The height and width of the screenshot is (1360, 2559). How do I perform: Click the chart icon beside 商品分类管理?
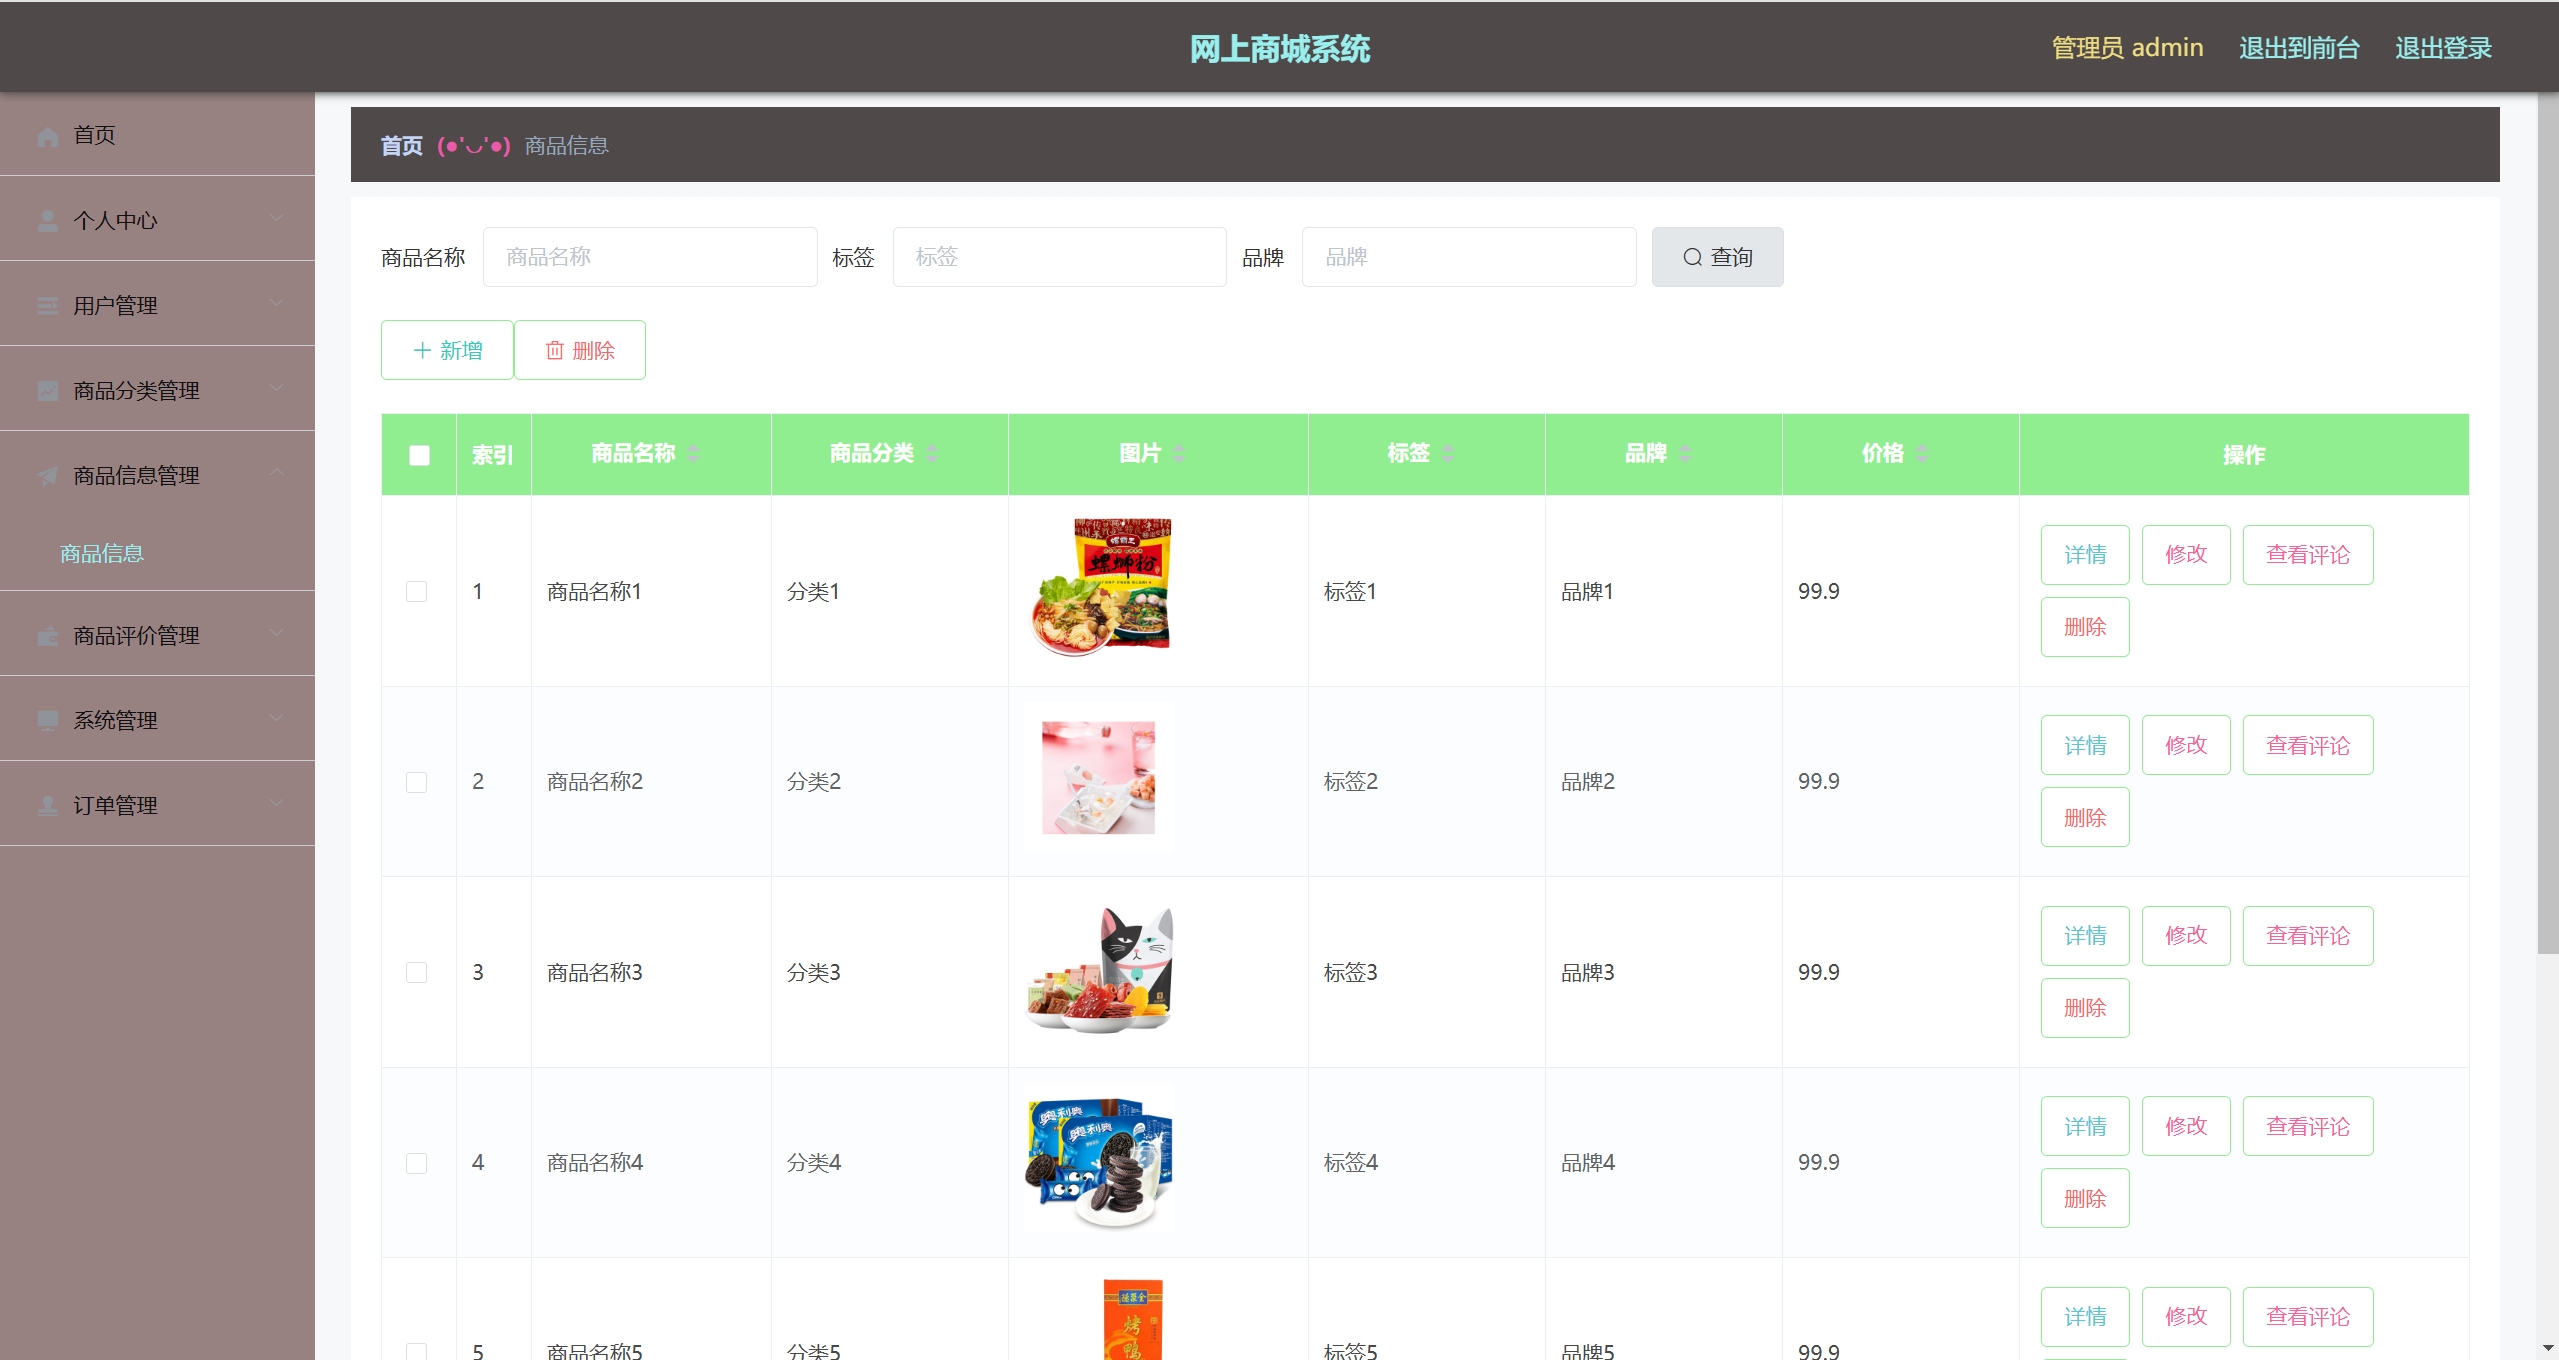click(47, 391)
